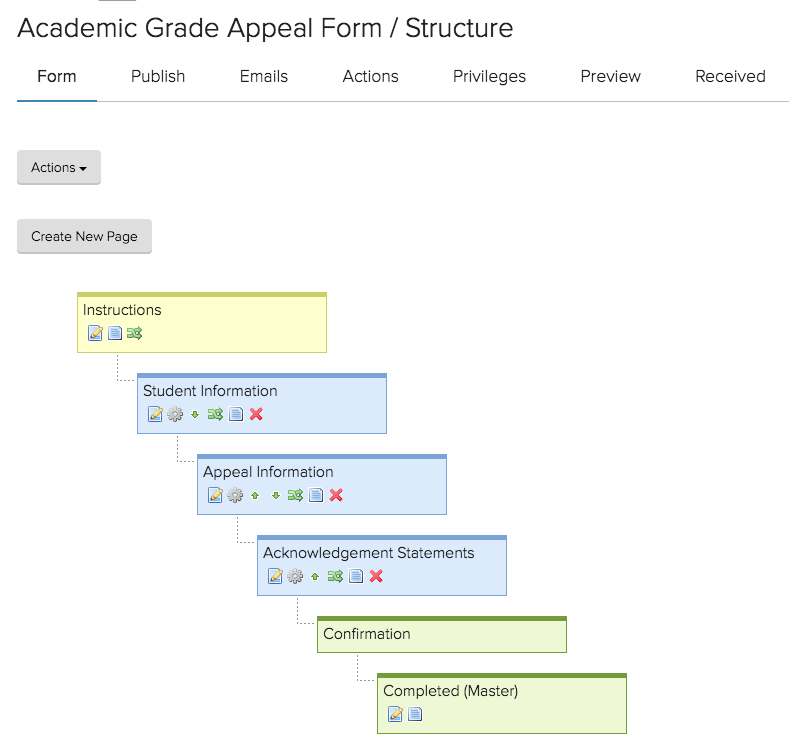The image size is (789, 756).
Task: Switch to the Publish tab
Action: 158,77
